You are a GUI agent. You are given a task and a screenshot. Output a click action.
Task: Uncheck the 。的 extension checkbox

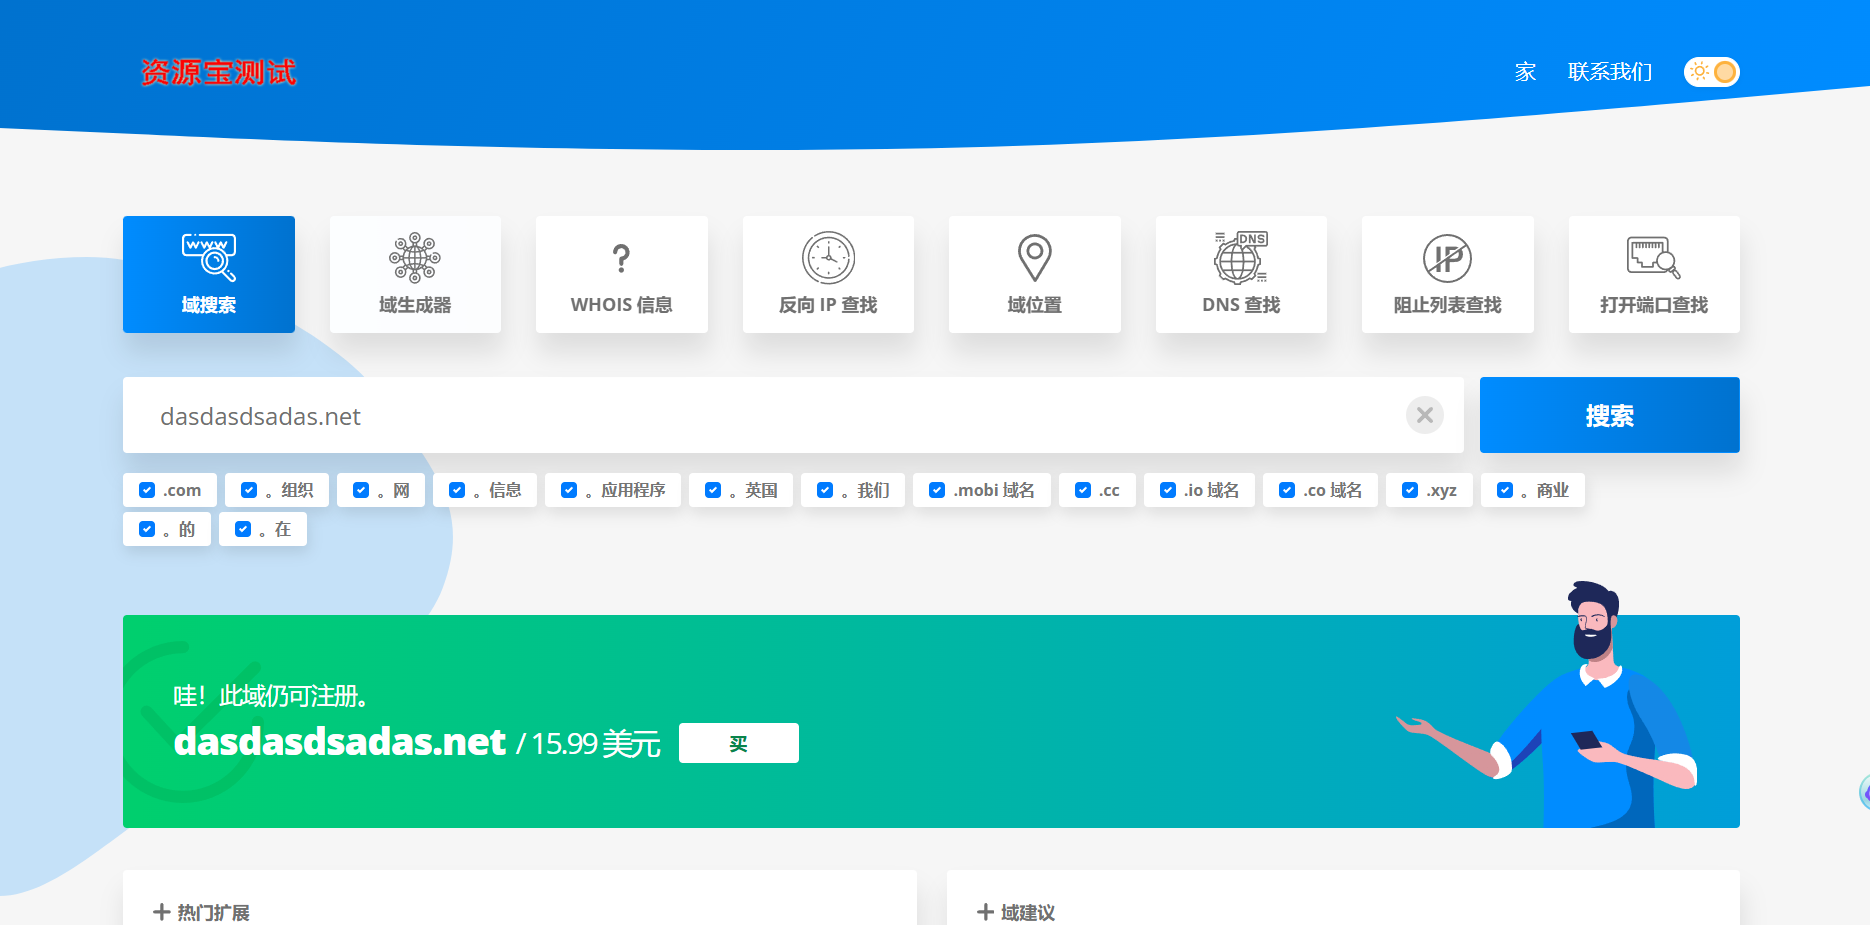pyautogui.click(x=147, y=529)
